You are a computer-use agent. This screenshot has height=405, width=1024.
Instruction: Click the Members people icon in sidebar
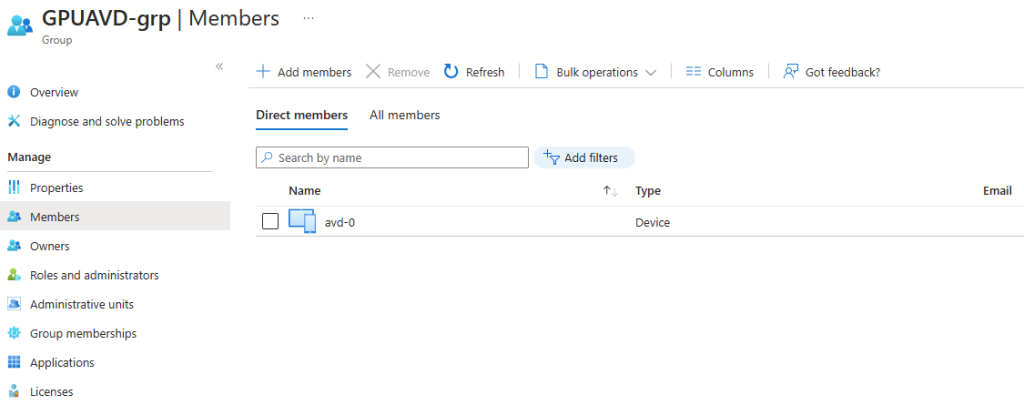point(14,217)
